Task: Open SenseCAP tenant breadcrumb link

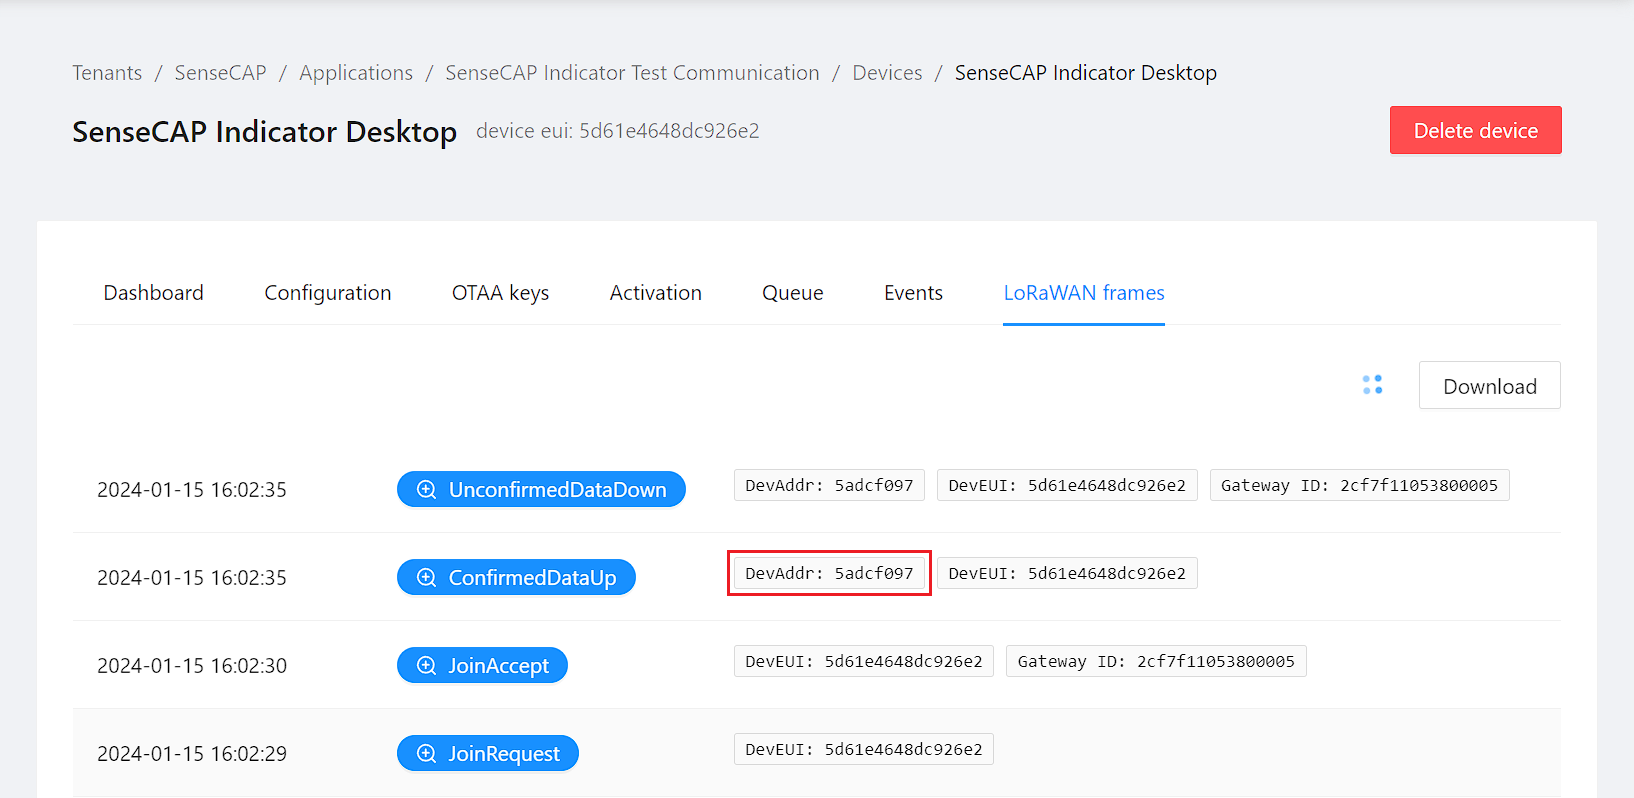Action: (221, 73)
